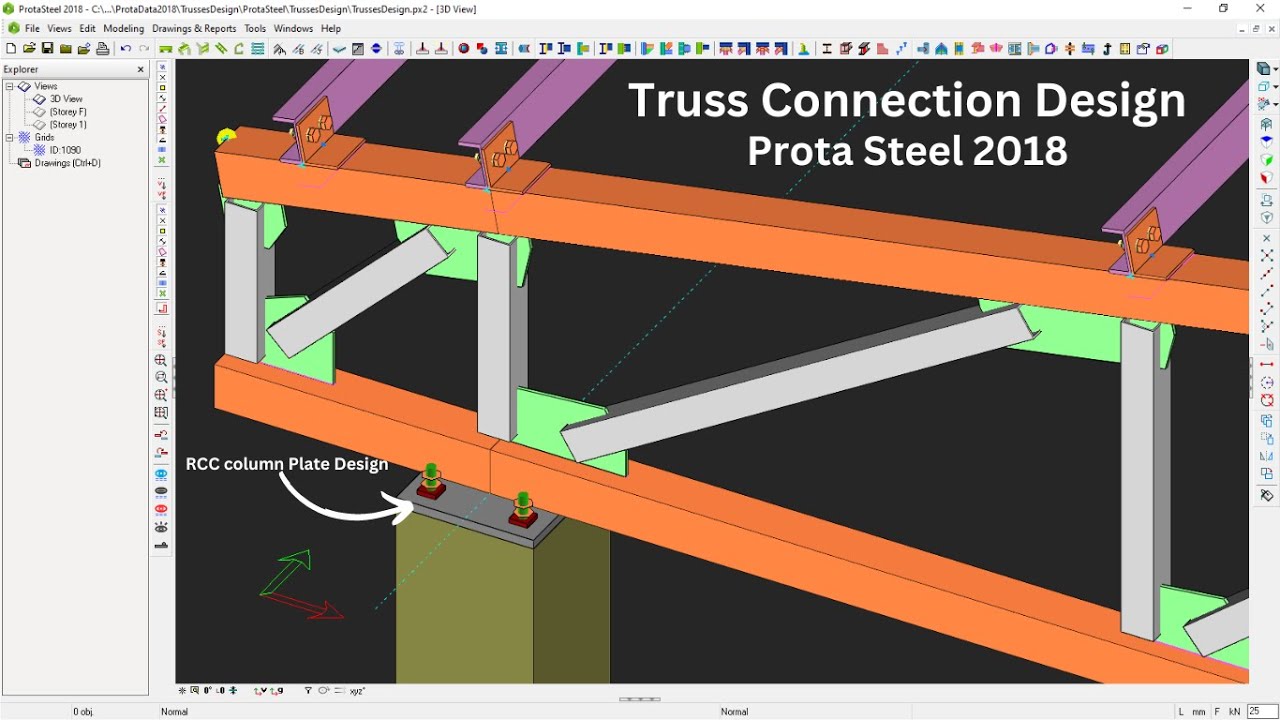The width and height of the screenshot is (1280, 720).
Task: Open the Help menu
Action: 331,29
